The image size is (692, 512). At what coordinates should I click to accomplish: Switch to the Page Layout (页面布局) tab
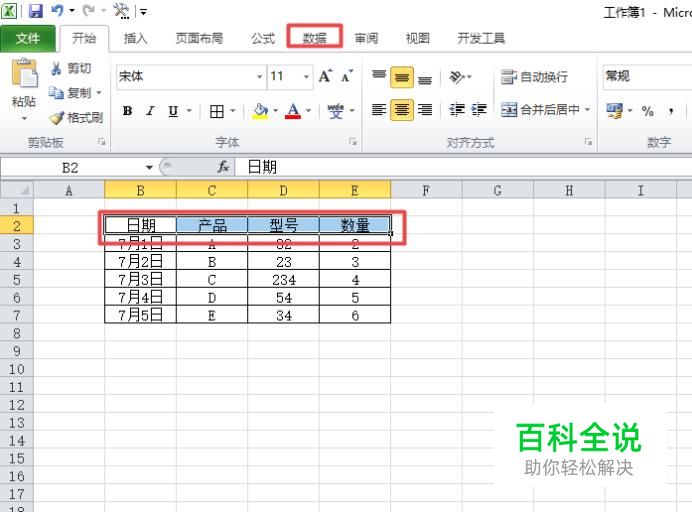click(x=199, y=38)
